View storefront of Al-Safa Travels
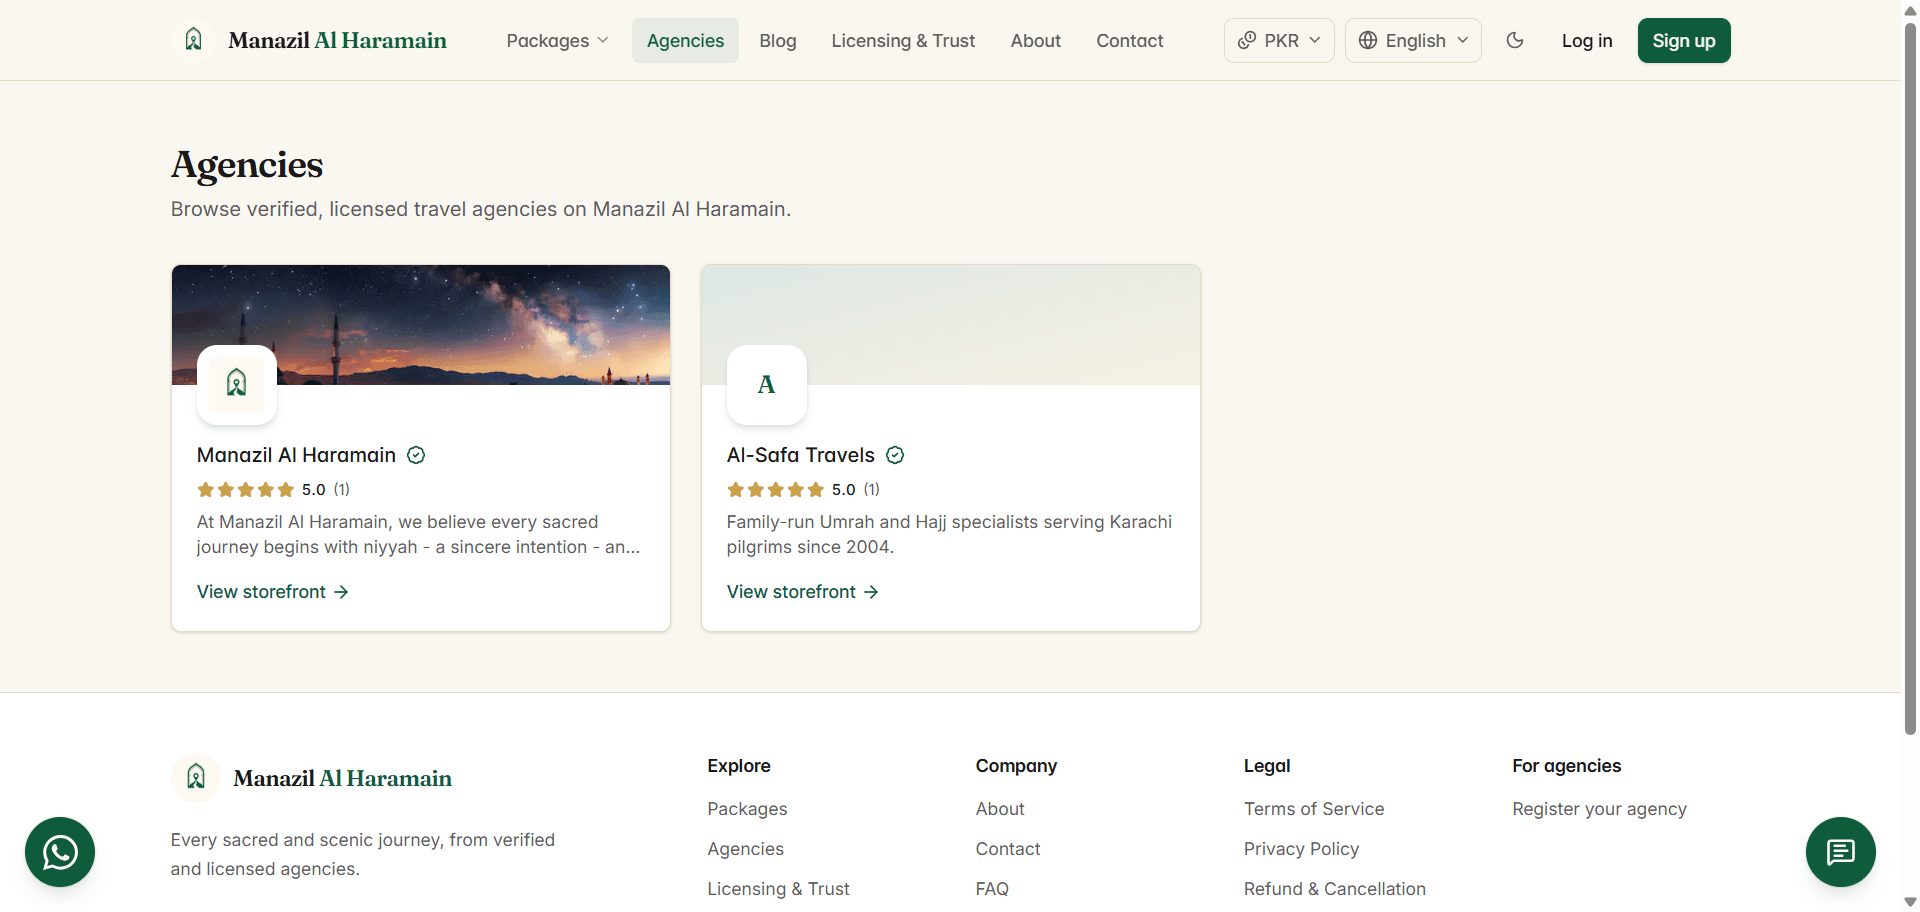The height and width of the screenshot is (912, 1920). [802, 592]
